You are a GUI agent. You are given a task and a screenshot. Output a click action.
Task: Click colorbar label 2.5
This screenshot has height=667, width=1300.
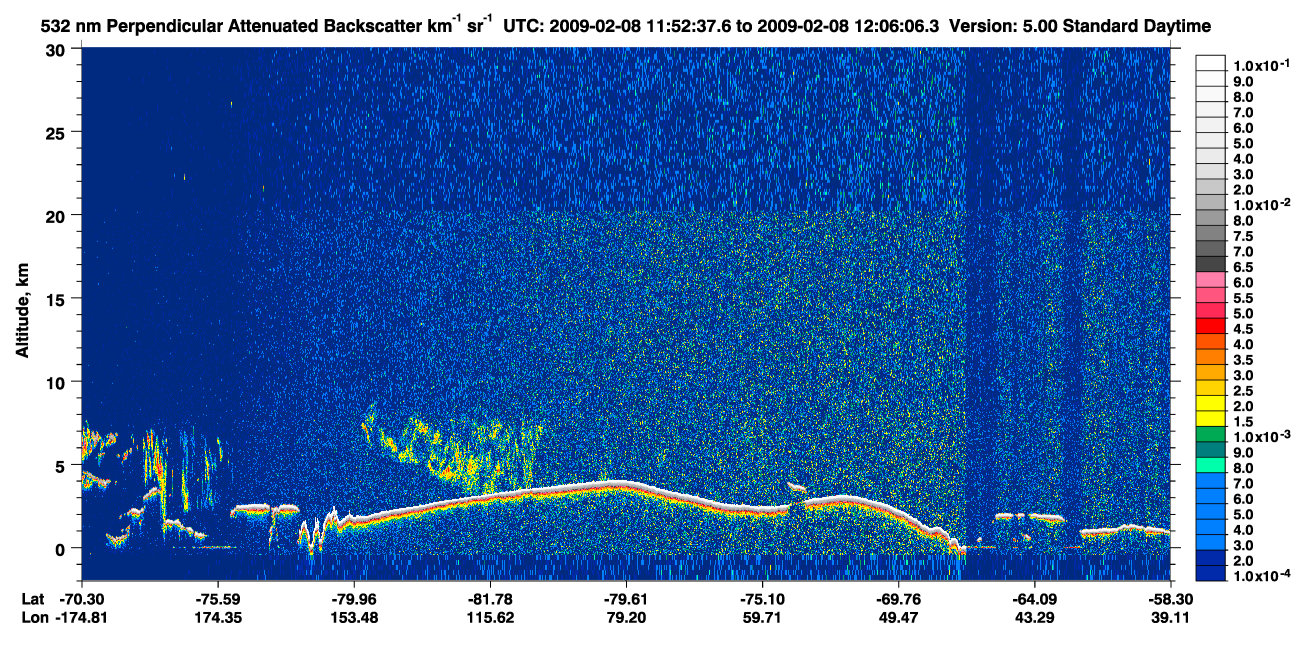click(x=1244, y=391)
